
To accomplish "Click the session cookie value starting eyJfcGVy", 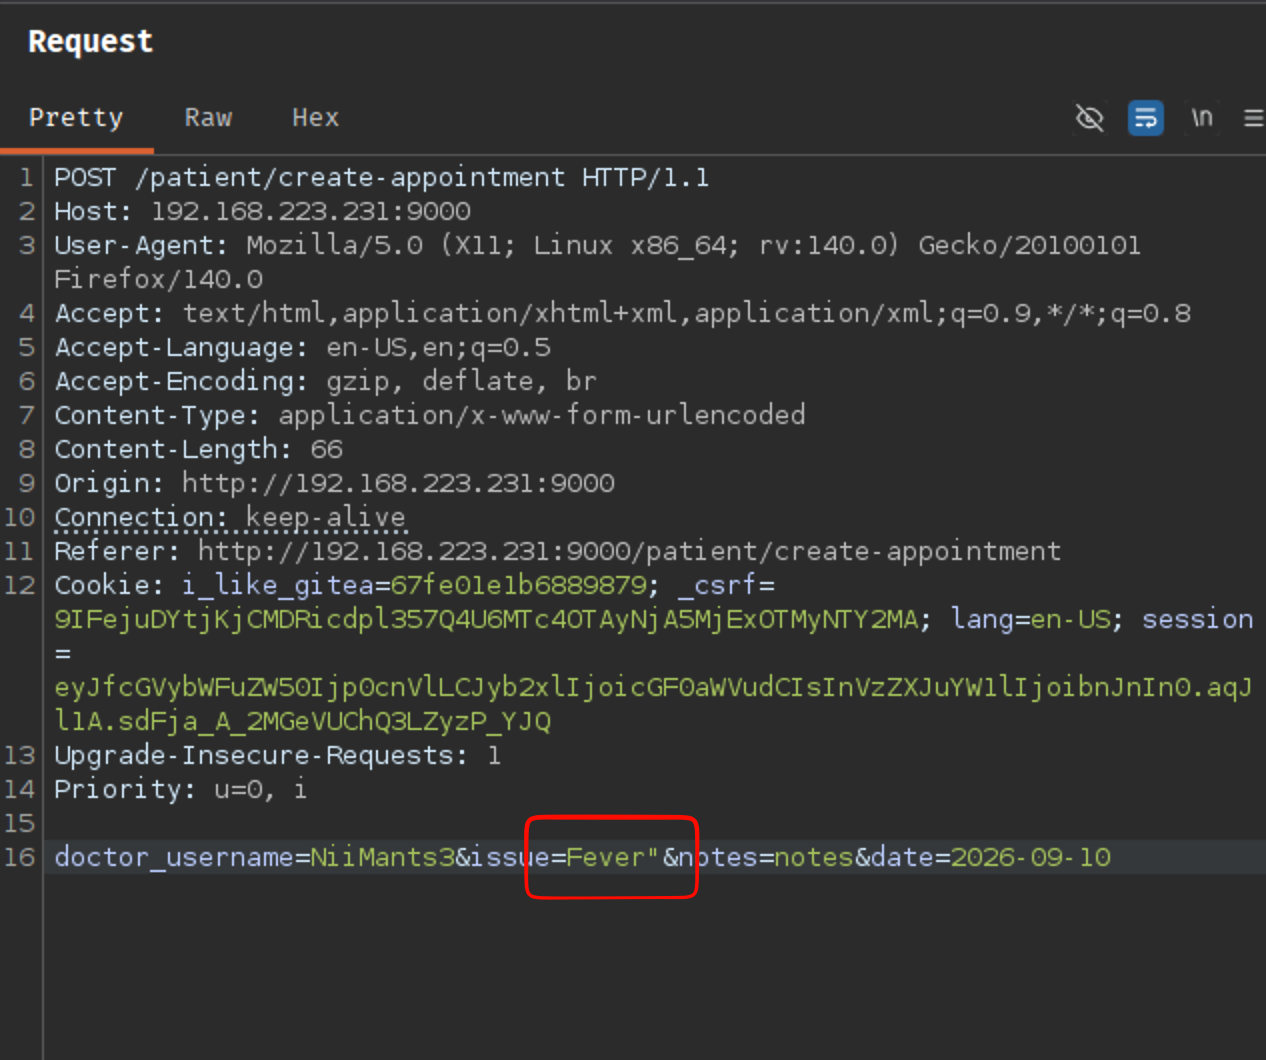I will 653,705.
